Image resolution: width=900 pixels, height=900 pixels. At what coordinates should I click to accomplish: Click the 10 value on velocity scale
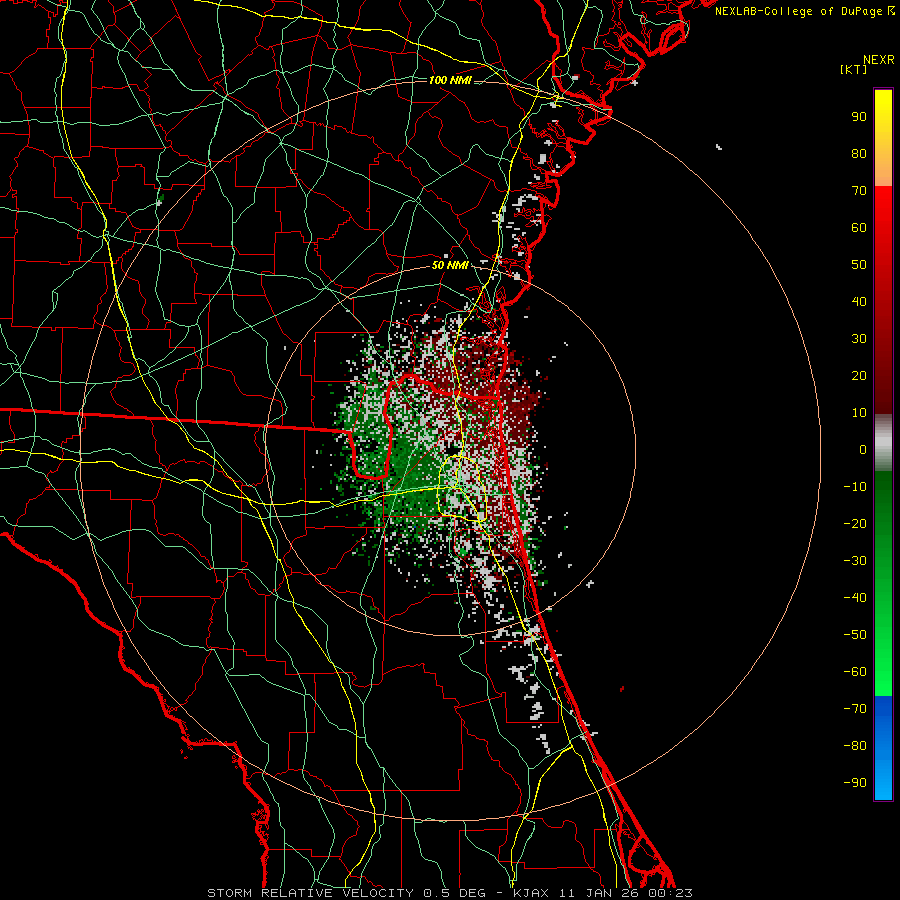(x=859, y=413)
